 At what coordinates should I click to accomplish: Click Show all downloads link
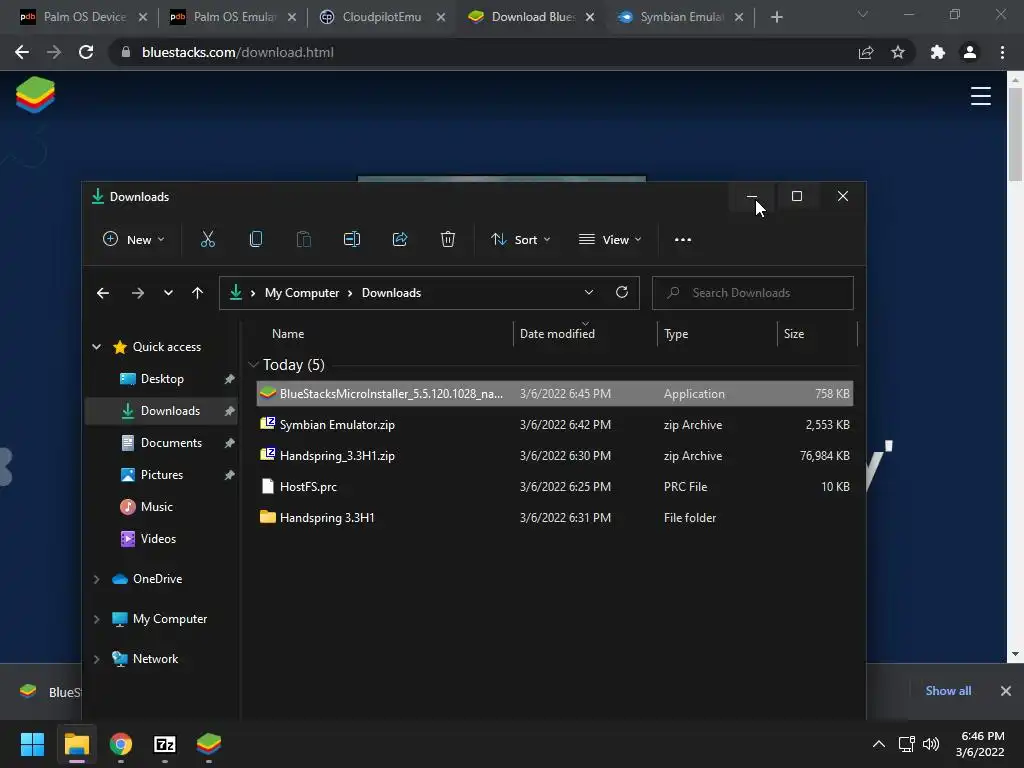point(948,691)
